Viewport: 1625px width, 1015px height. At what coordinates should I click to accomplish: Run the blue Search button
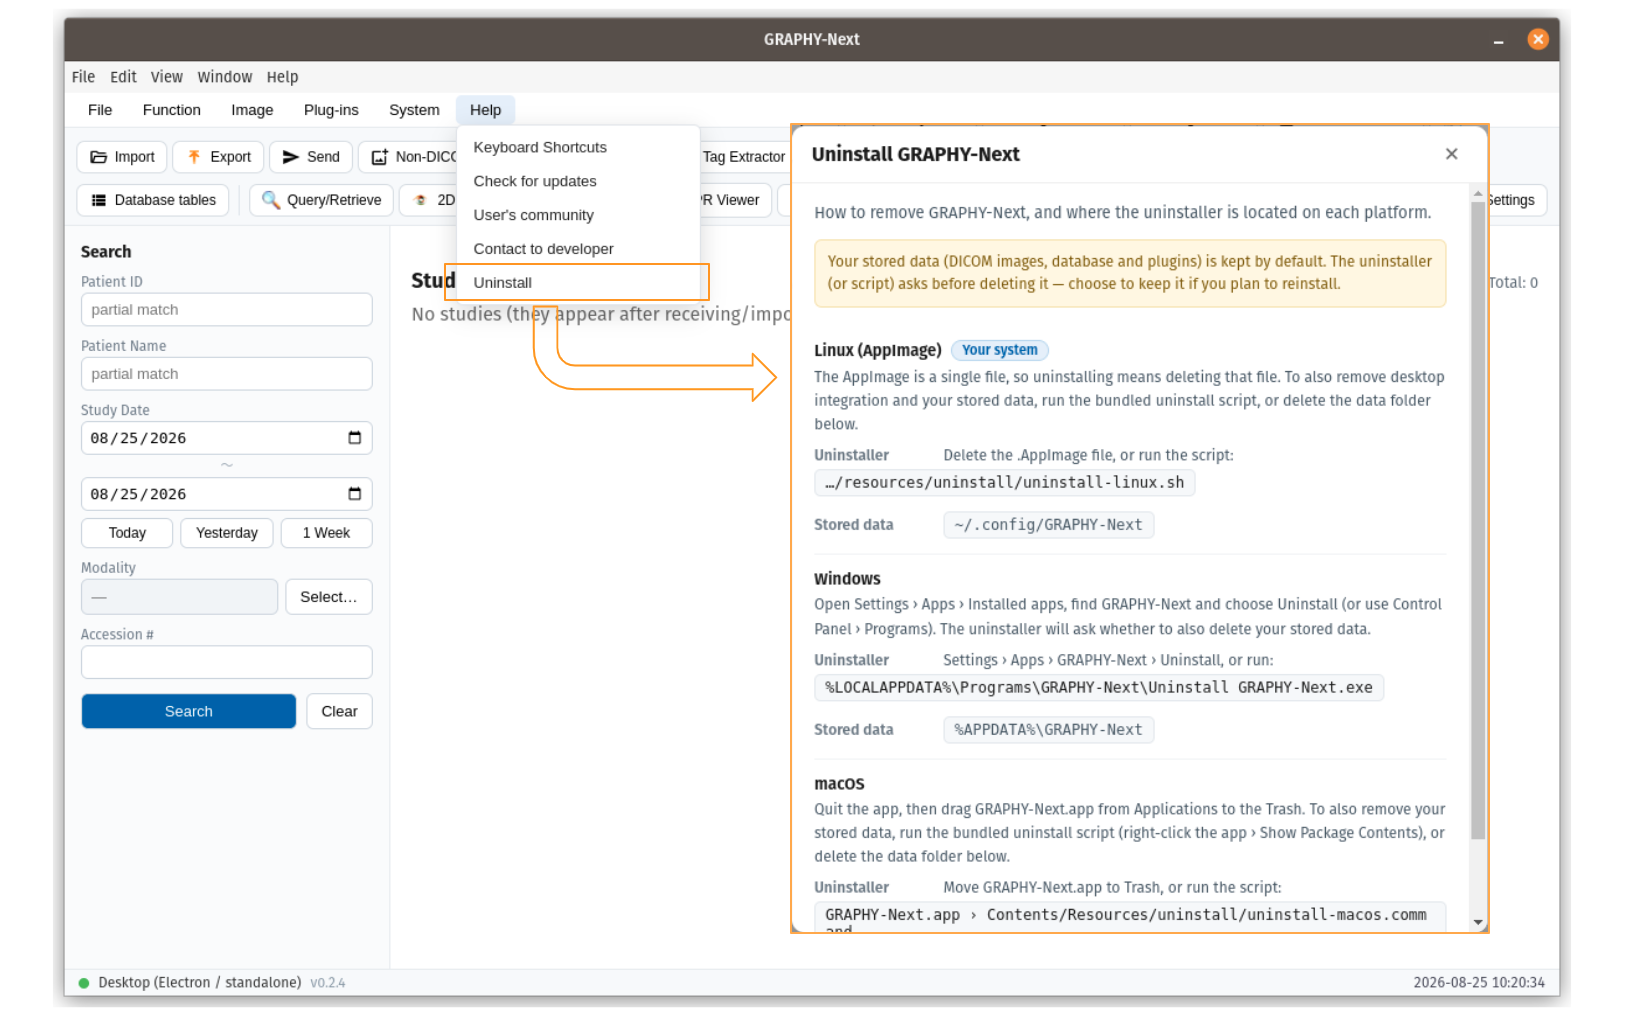(189, 711)
